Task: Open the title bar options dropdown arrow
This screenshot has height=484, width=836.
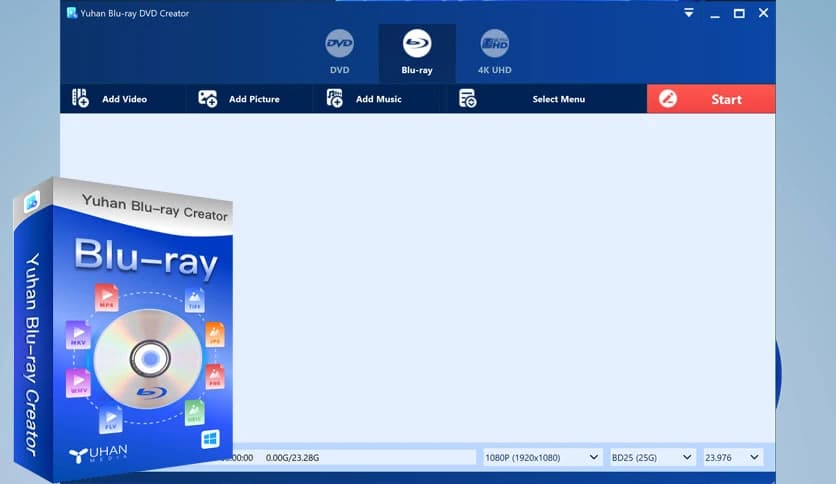Action: pos(689,13)
